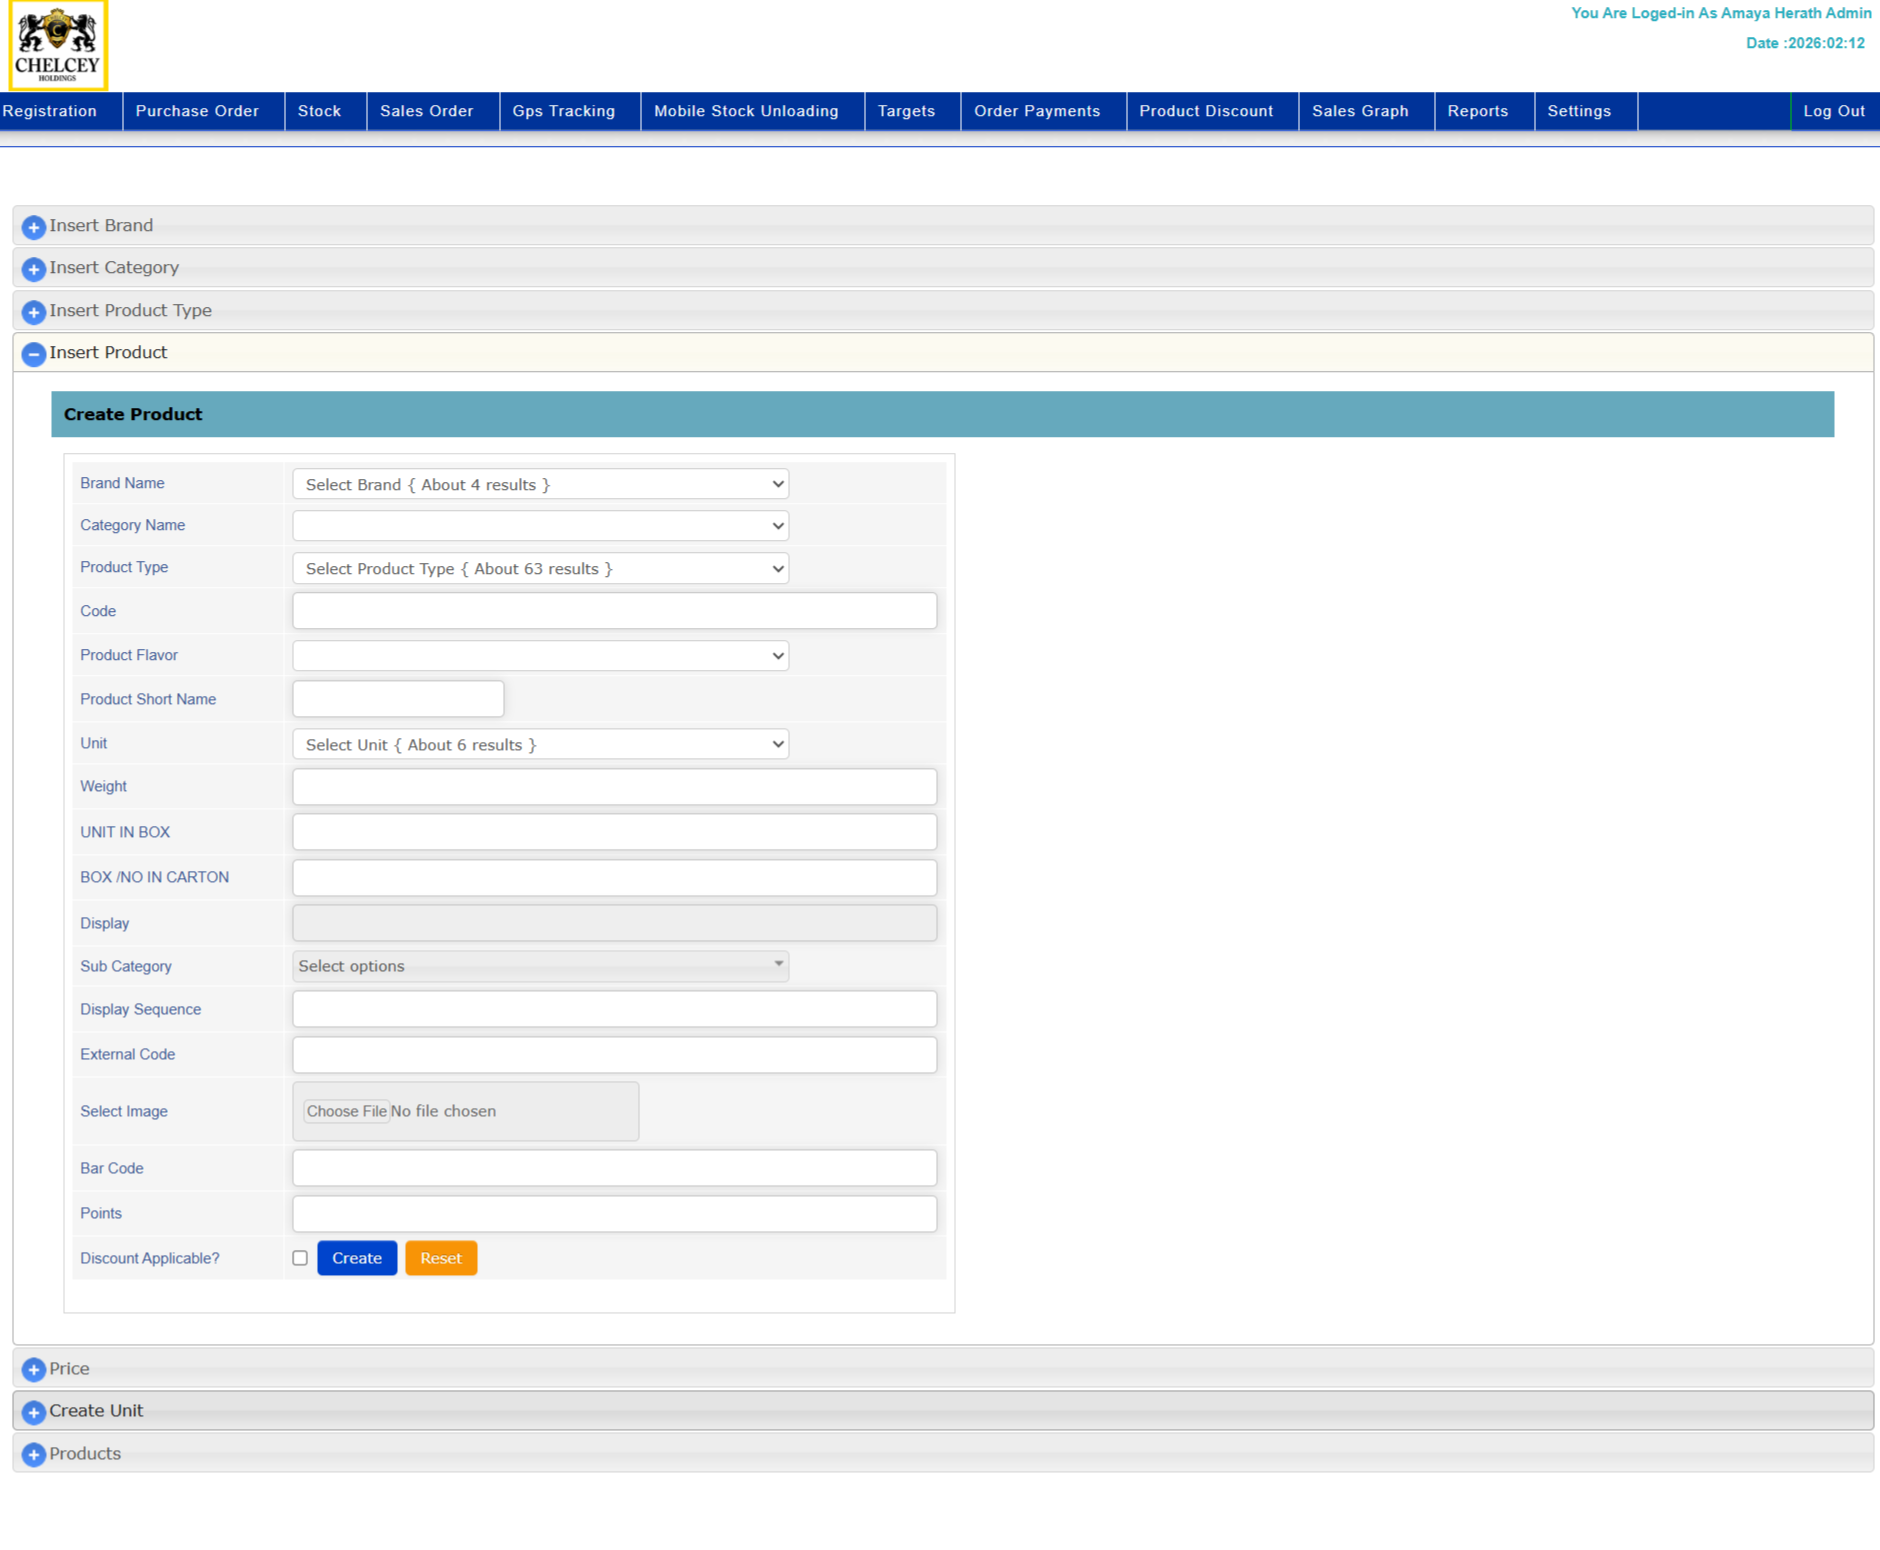Viewport: 1880px width, 1550px height.
Task: Click the Chelcey Holdings logo
Action: (x=58, y=46)
